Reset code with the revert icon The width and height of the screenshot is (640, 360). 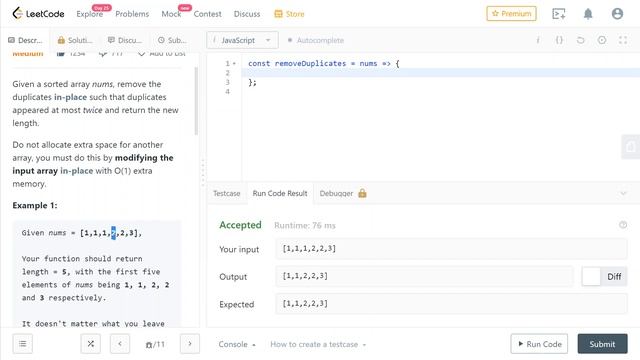pos(580,40)
